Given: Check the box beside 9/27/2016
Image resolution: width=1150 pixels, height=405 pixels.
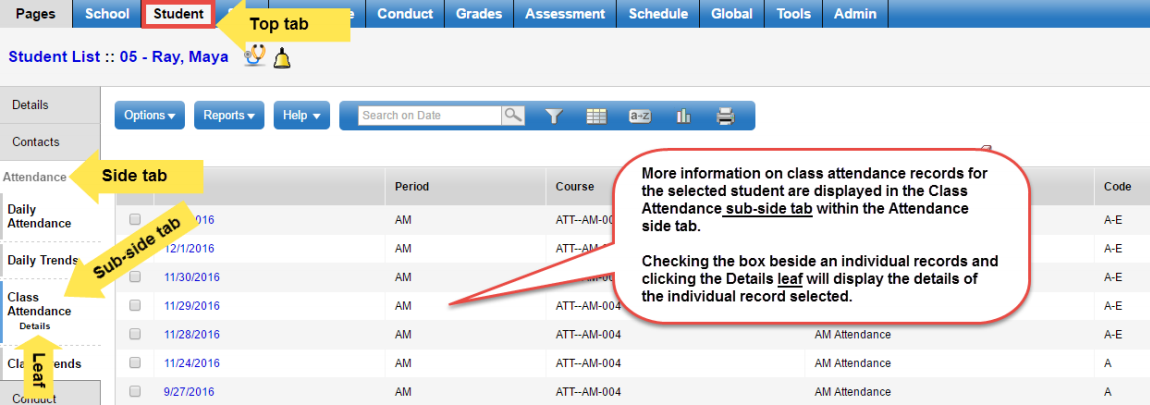Looking at the screenshot, I should (x=135, y=391).
